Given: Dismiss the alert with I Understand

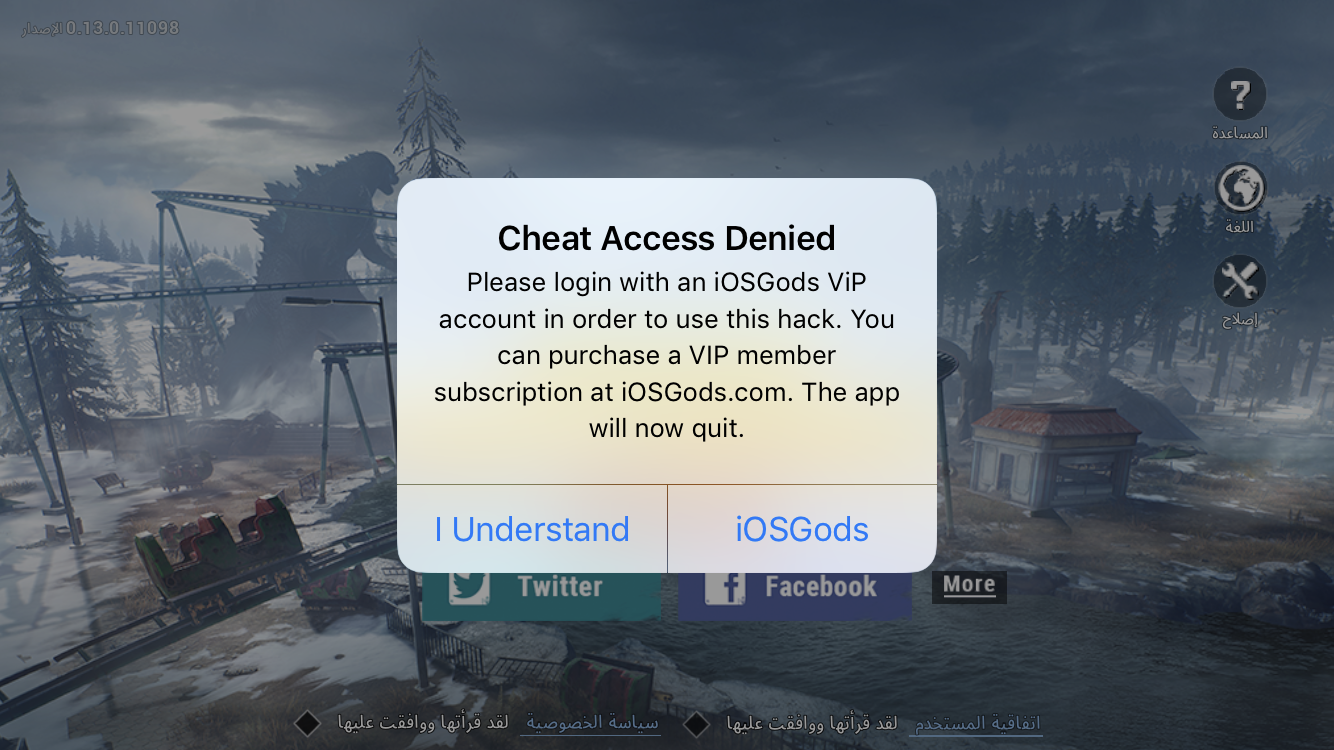Looking at the screenshot, I should (x=532, y=529).
